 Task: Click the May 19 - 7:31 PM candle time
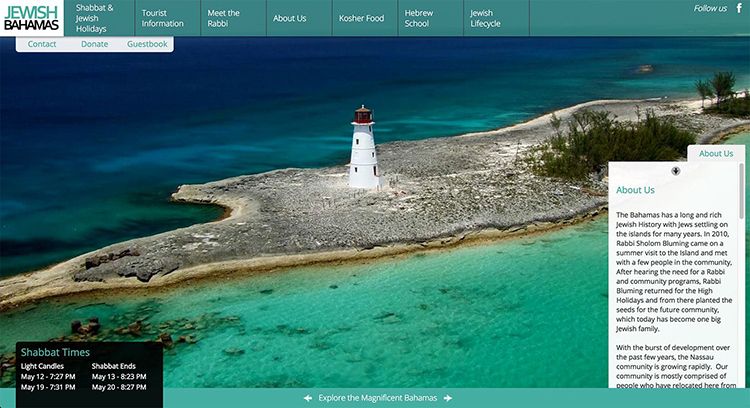tap(48, 387)
